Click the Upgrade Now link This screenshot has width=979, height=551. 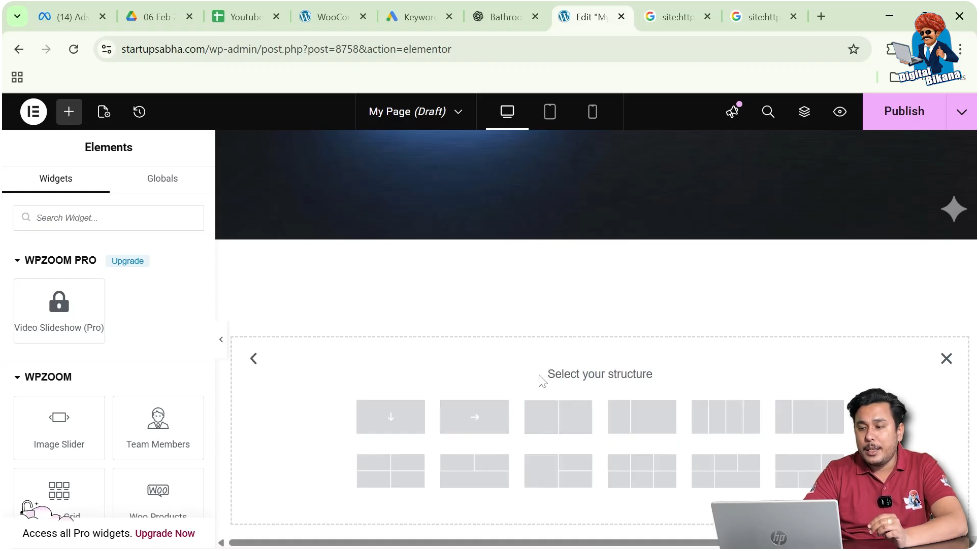click(165, 534)
